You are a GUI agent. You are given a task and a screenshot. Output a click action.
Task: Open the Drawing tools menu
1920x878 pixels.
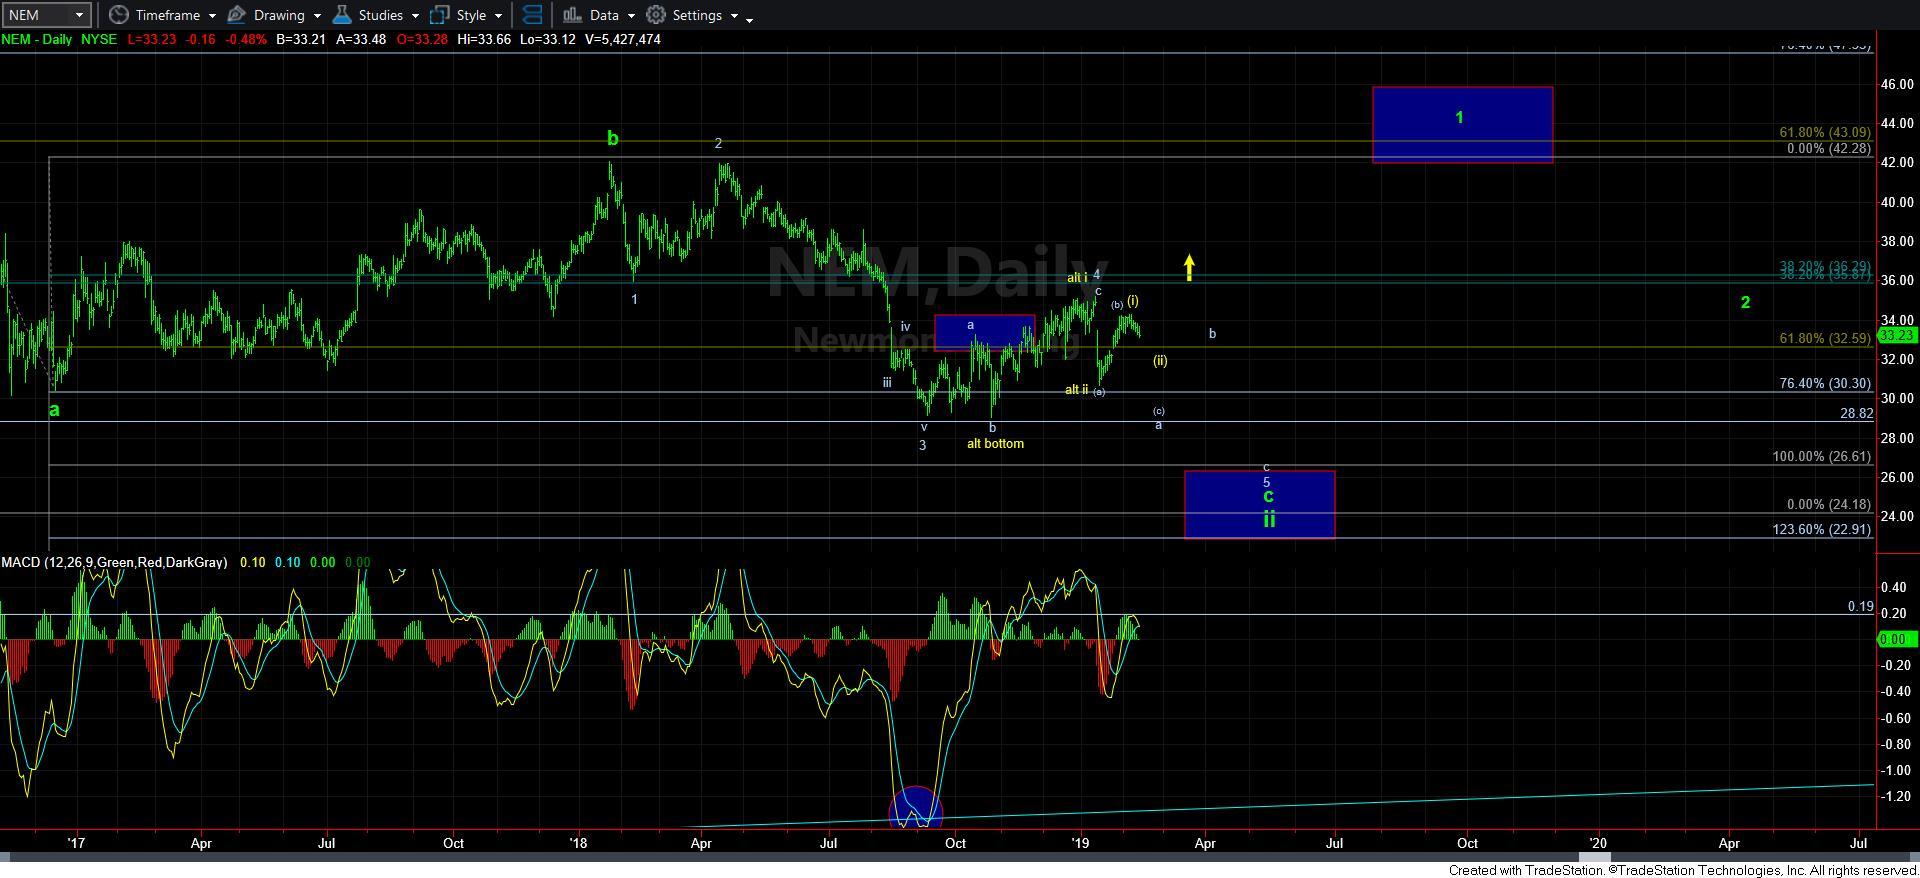(x=274, y=15)
